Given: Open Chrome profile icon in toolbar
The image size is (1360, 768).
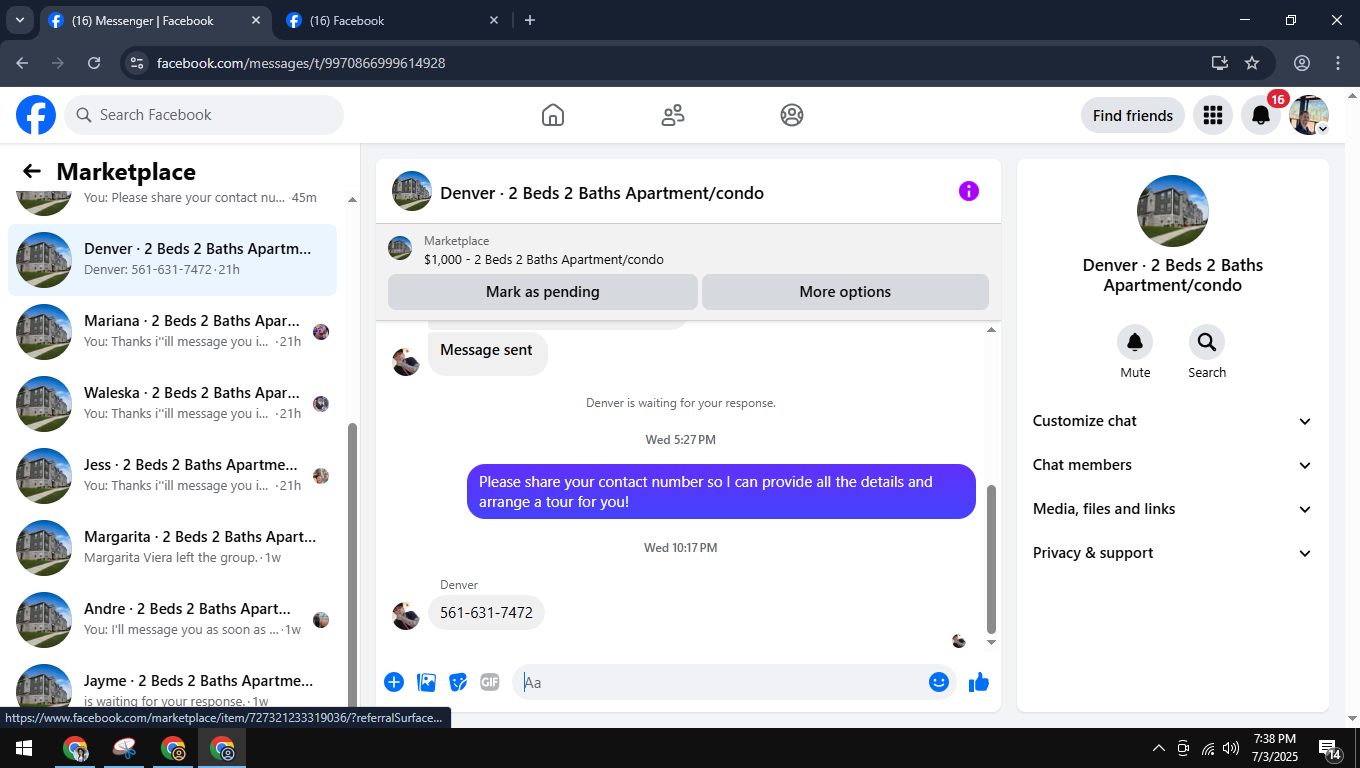Looking at the screenshot, I should 1302,63.
